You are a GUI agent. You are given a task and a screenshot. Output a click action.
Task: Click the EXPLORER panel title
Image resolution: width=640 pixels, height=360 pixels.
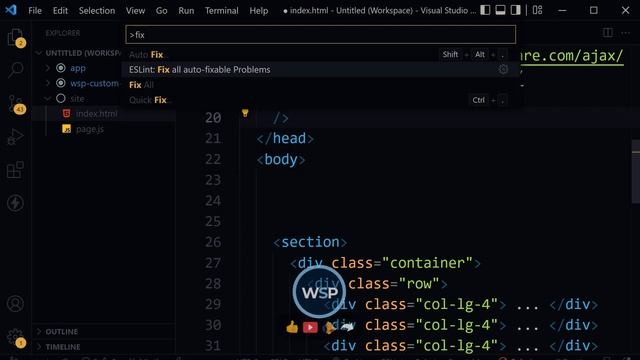coord(63,33)
